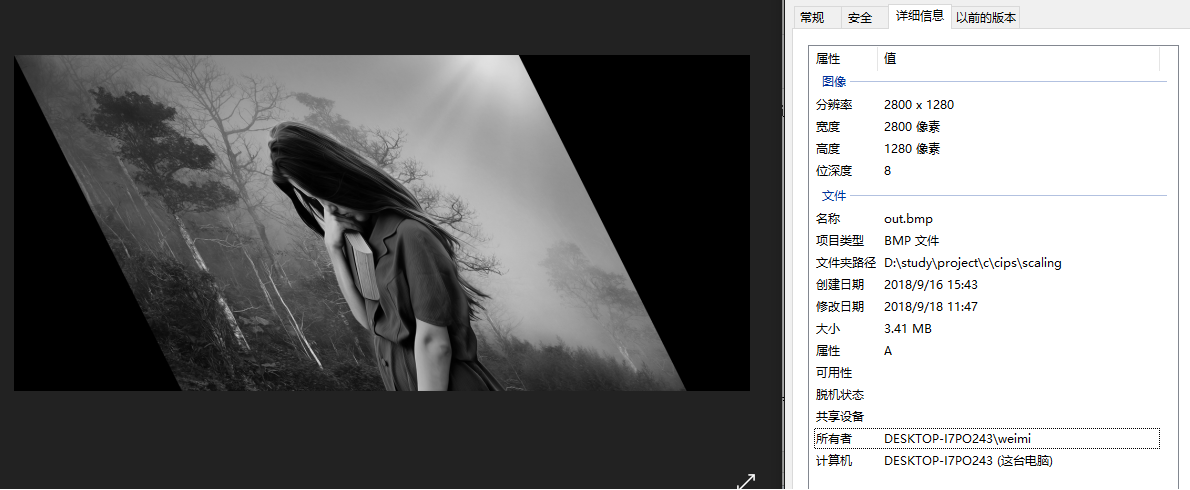Select the 属性 value A
Screen dimensions: 1190x490
[x=888, y=351]
